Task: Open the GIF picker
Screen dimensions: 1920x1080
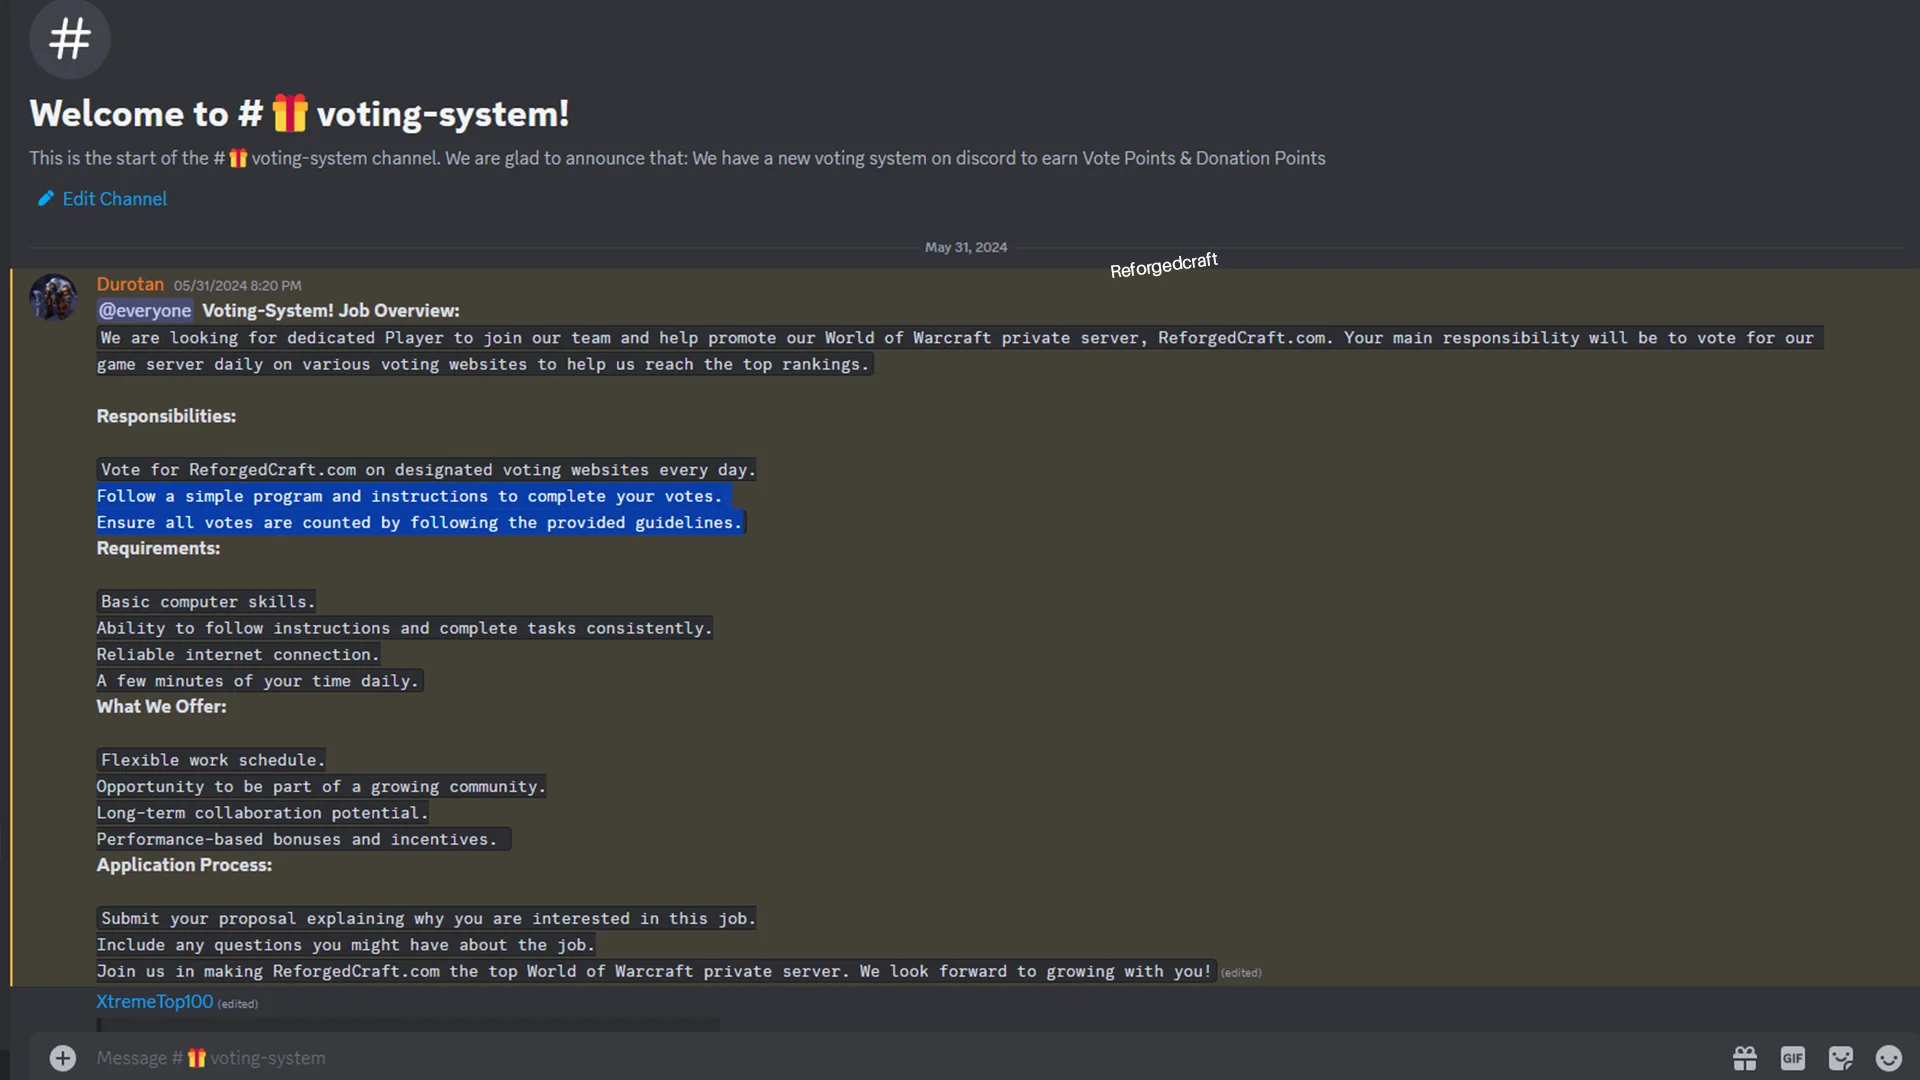Action: point(1793,1058)
